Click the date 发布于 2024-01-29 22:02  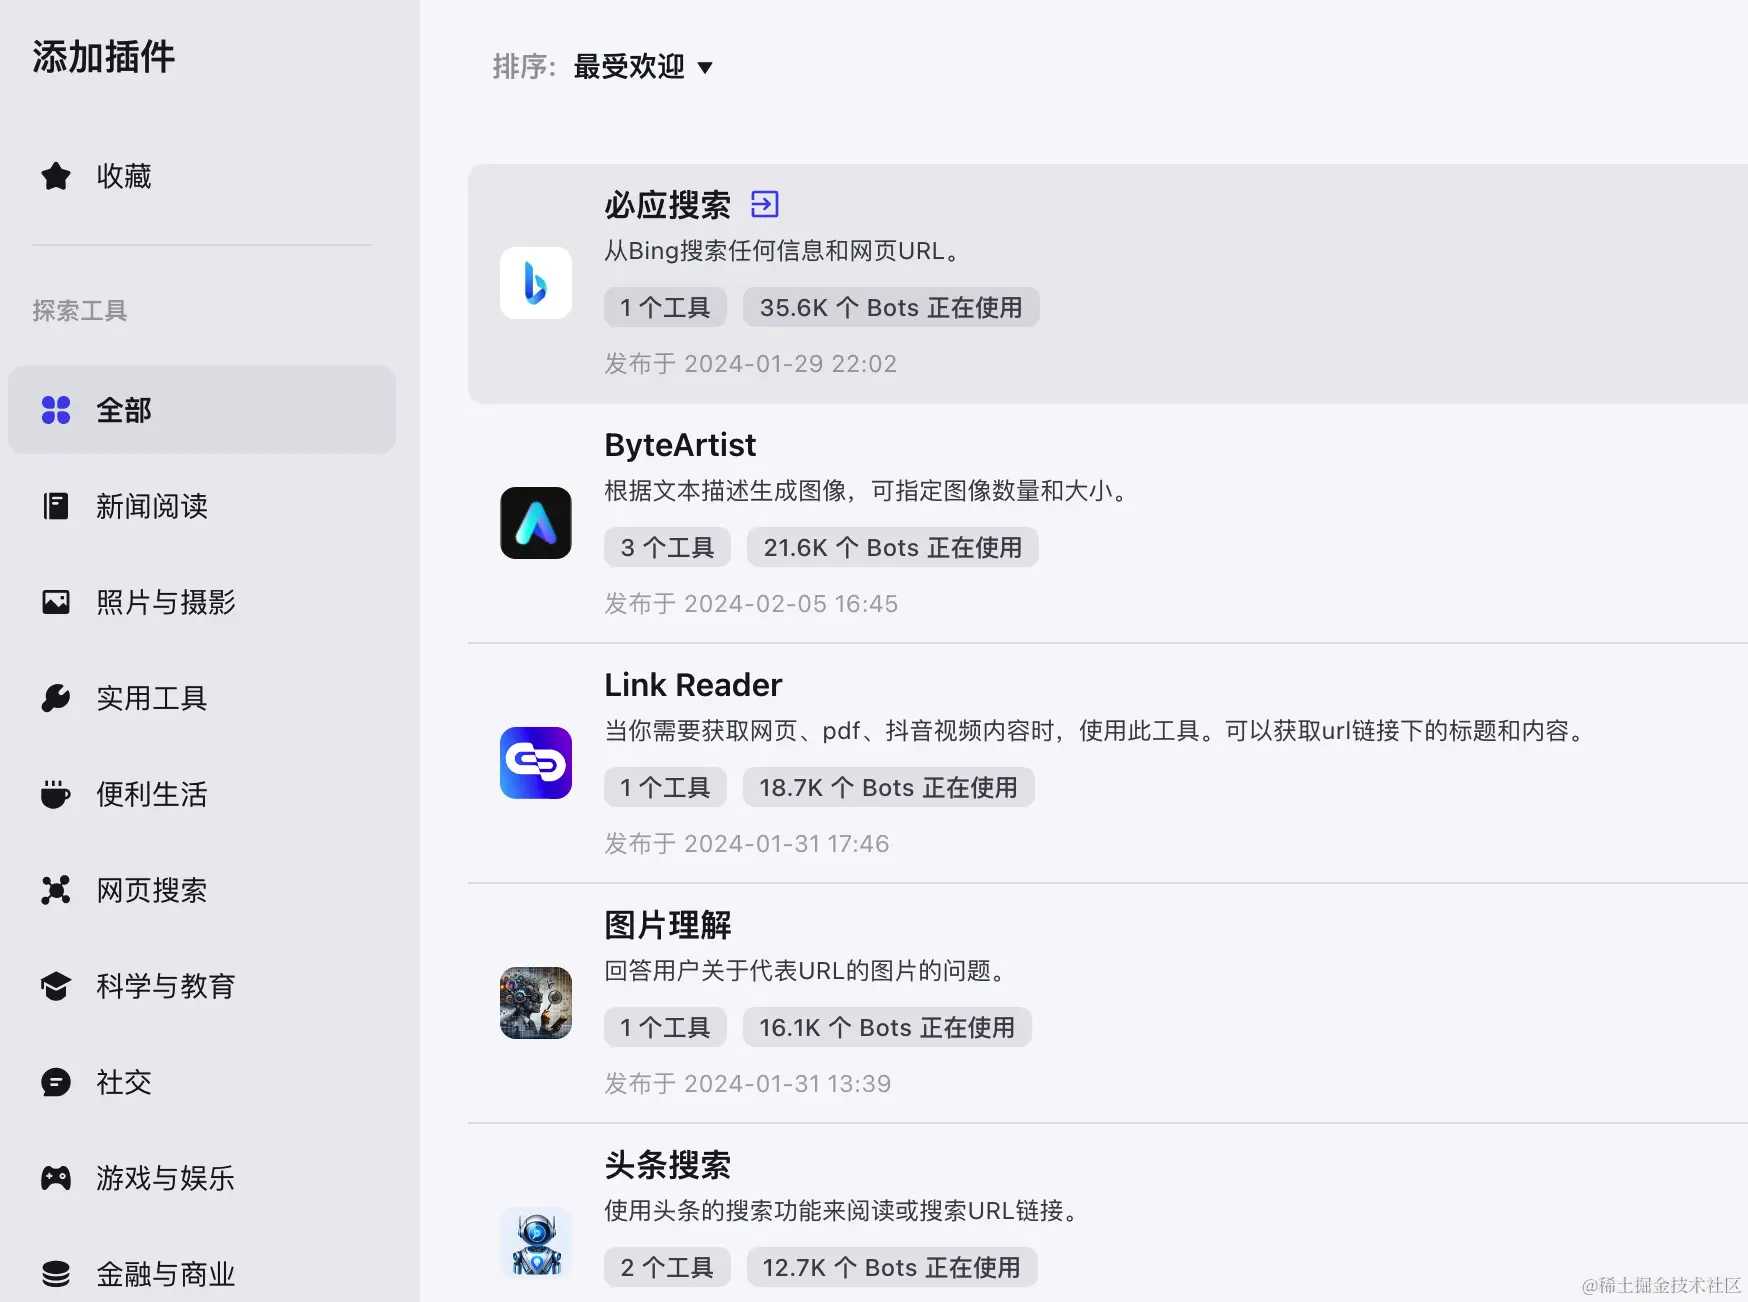click(751, 363)
